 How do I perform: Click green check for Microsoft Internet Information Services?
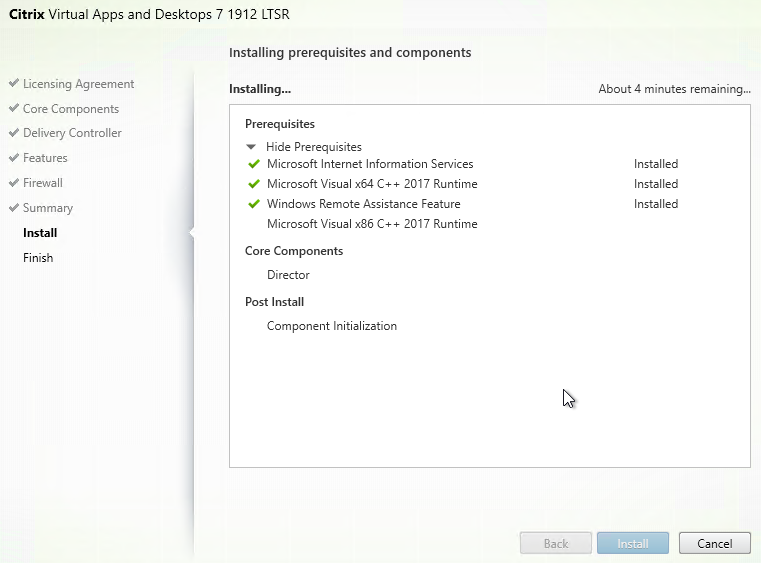[254, 164]
